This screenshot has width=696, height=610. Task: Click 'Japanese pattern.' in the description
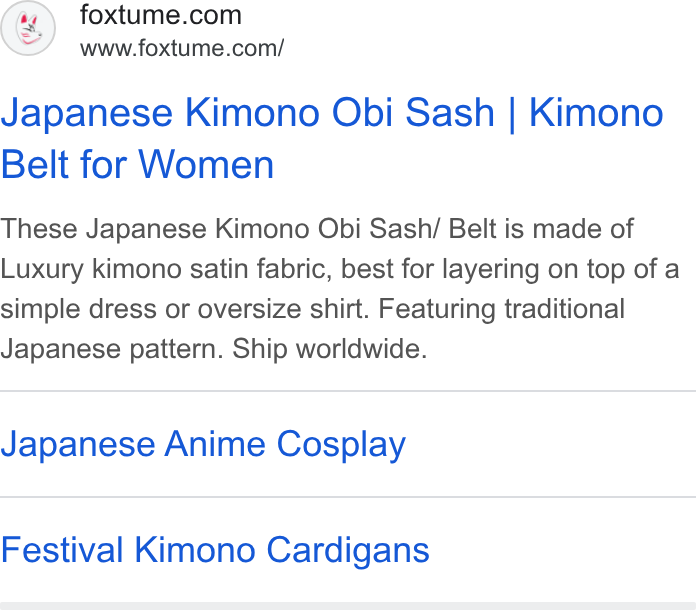click(112, 349)
